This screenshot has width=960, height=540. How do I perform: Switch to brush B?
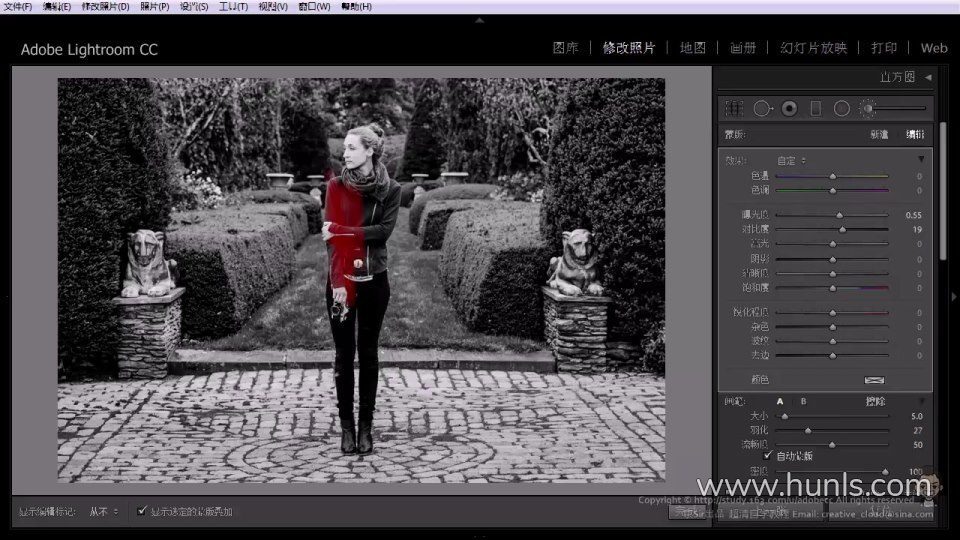tap(802, 401)
